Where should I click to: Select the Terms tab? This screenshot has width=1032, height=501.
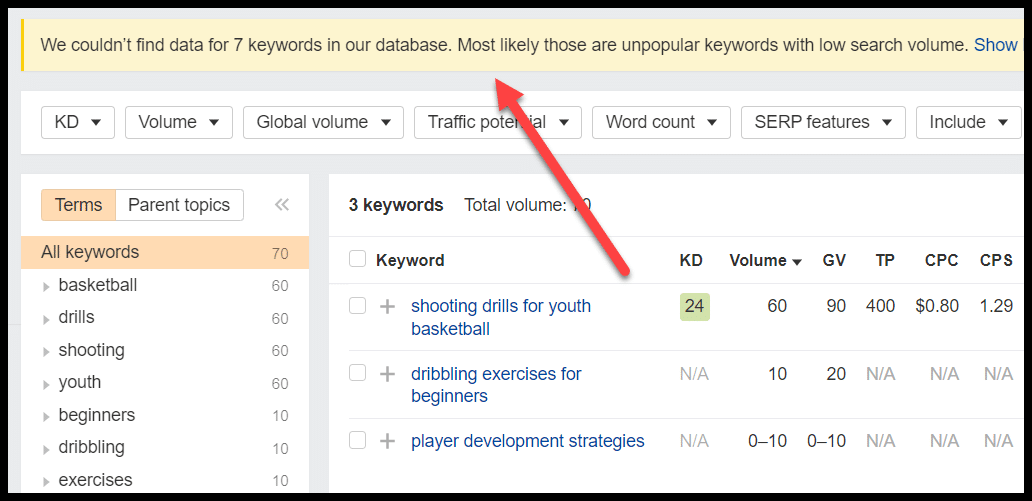78,205
